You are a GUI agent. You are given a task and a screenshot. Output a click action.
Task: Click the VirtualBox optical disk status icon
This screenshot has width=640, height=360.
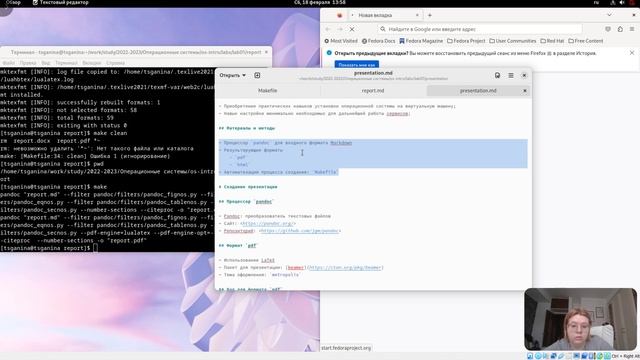pos(538,356)
